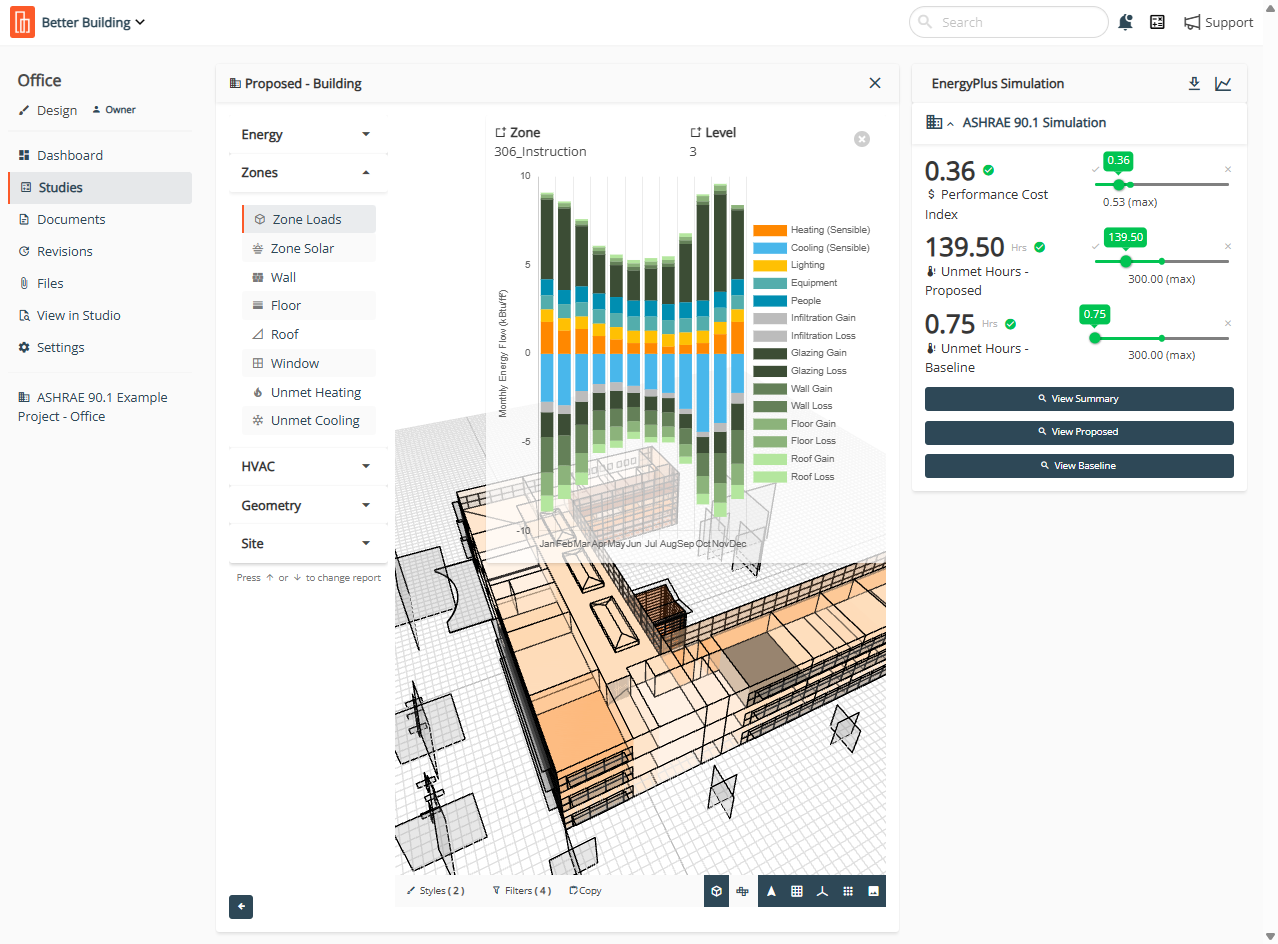Open the line chart icon in EnergyPlus panel
Image resolution: width=1278 pixels, height=944 pixels.
[1223, 84]
